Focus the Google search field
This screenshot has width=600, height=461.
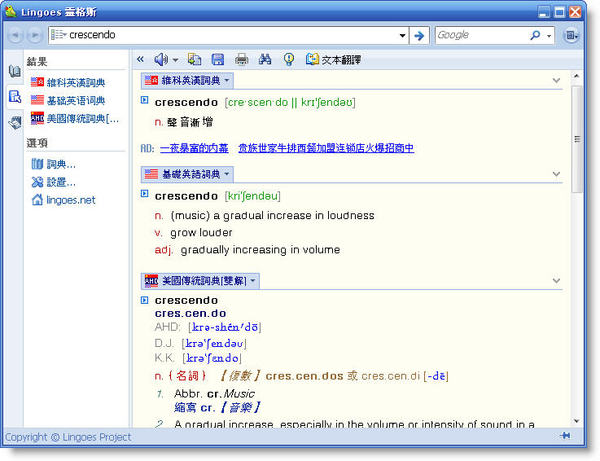(481, 35)
